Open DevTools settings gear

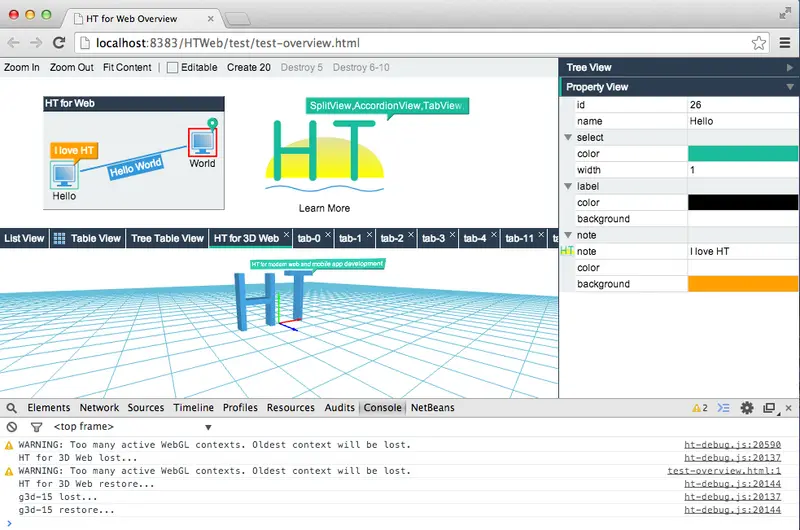[747, 408]
